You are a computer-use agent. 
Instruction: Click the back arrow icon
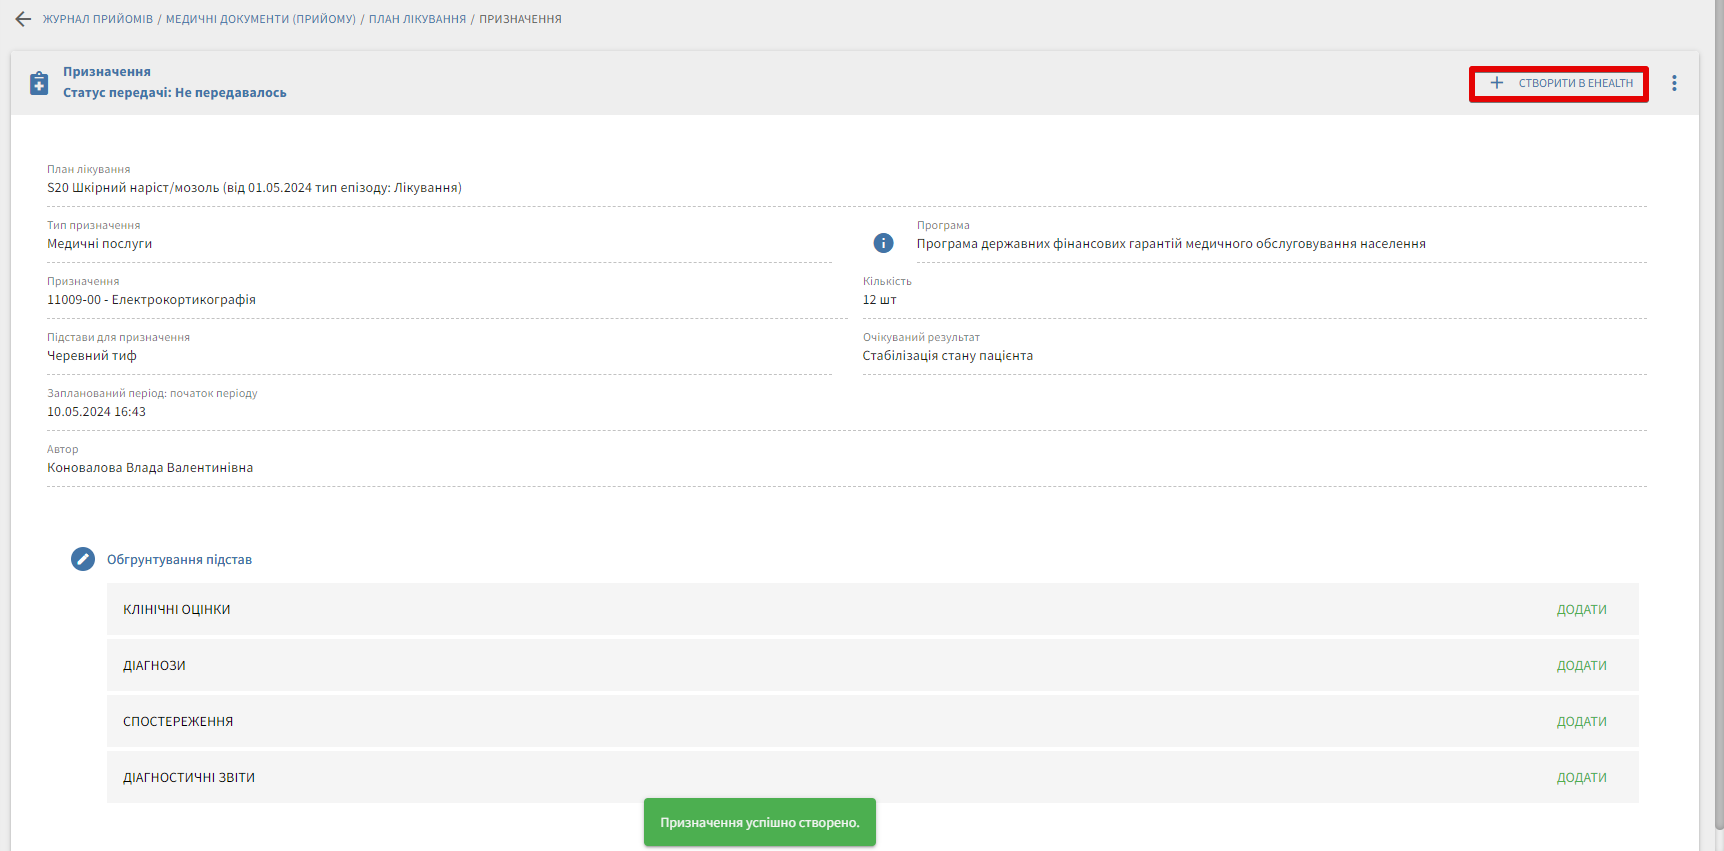(23, 19)
